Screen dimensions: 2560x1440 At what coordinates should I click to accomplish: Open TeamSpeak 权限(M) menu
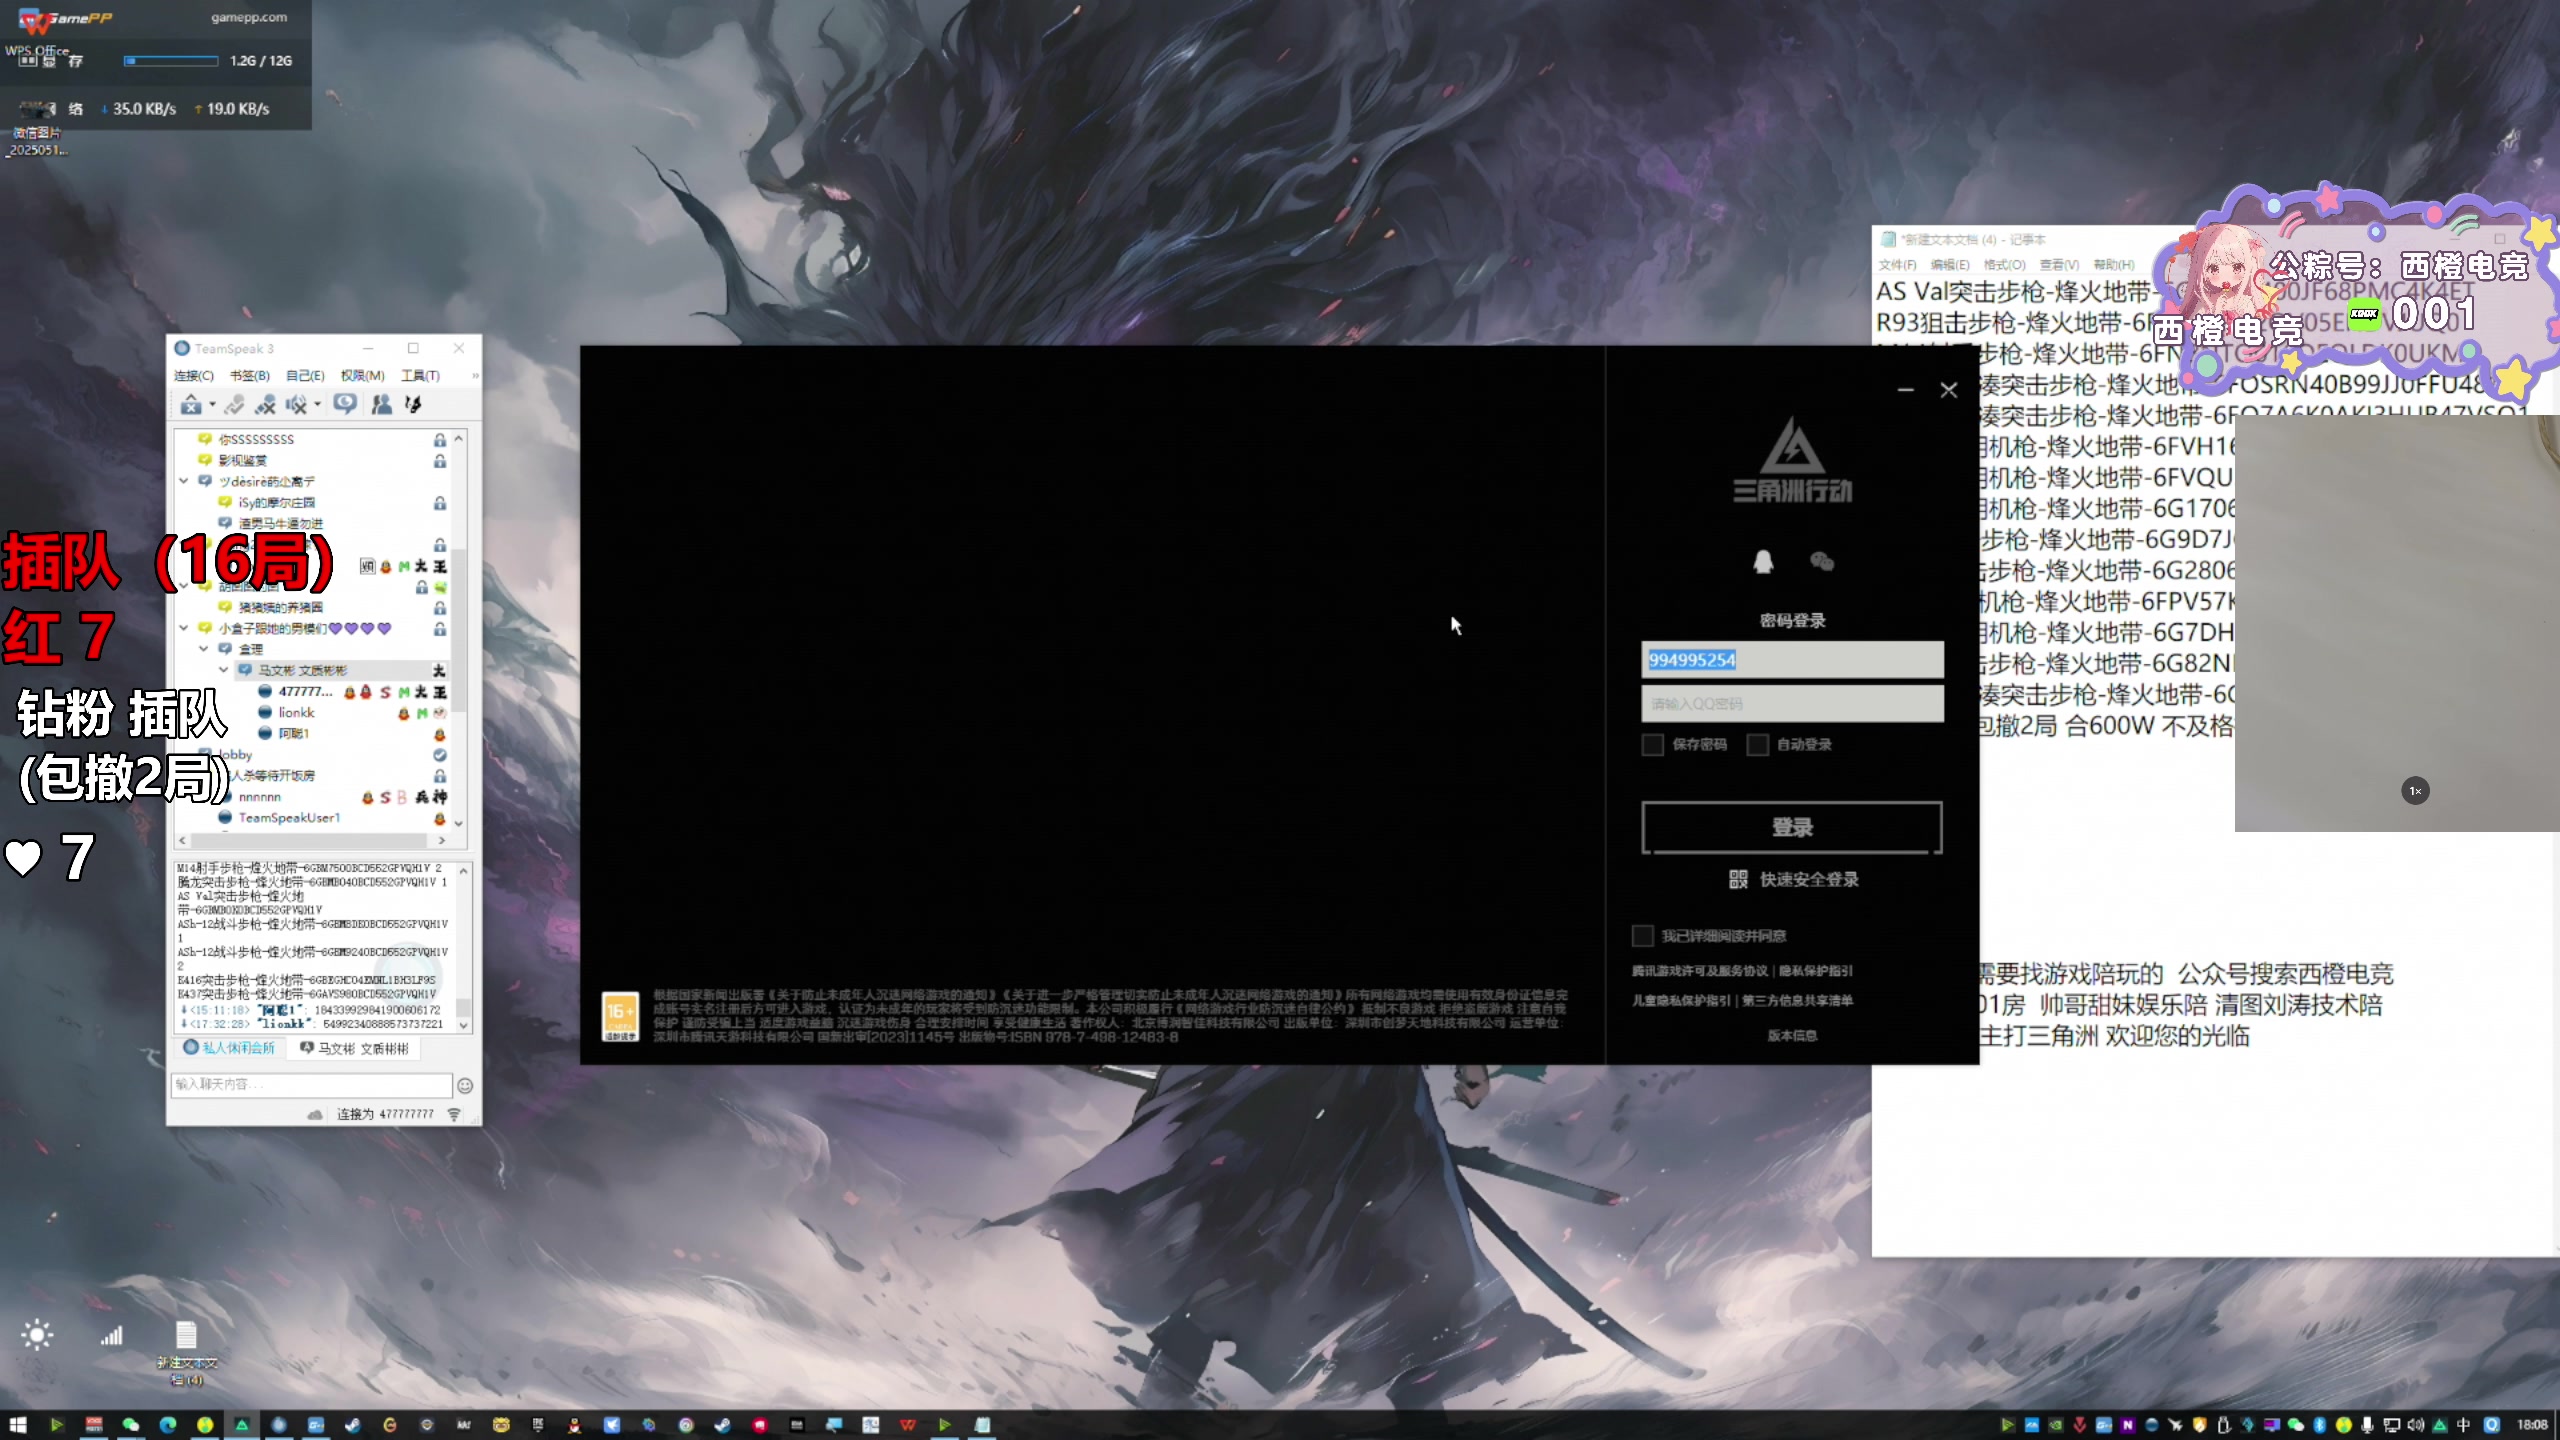click(x=362, y=376)
